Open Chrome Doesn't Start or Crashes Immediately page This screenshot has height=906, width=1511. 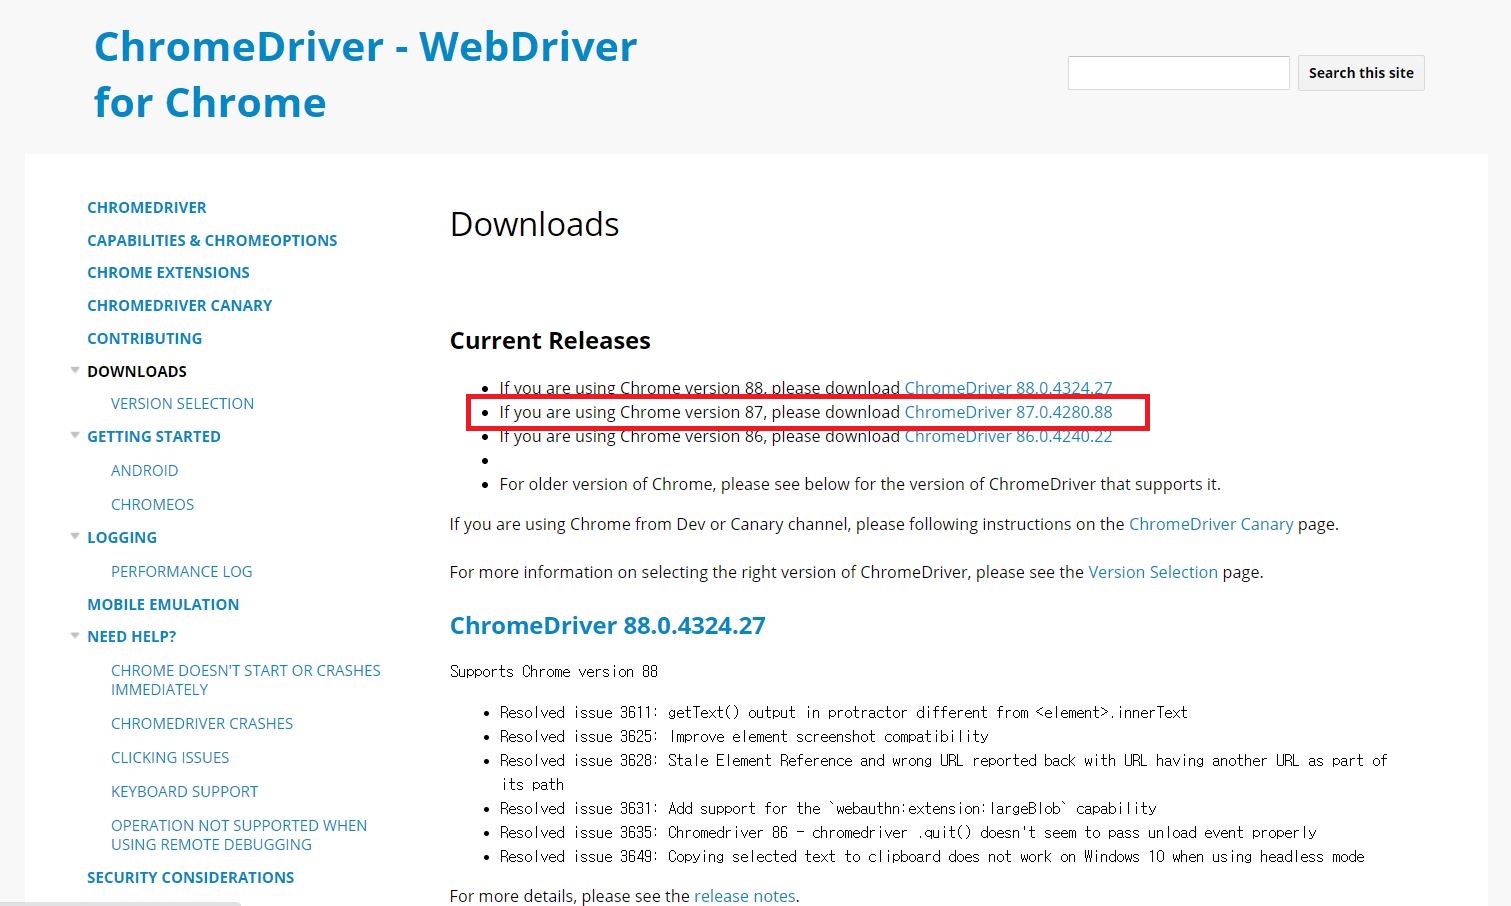[245, 680]
